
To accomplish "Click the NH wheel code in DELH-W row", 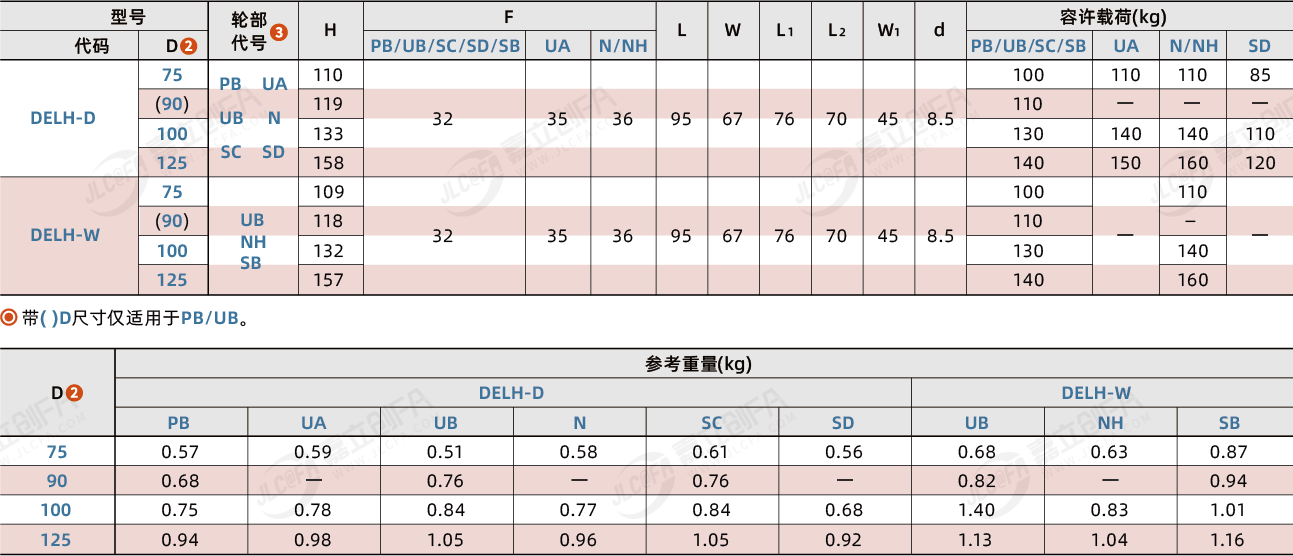I will click(252, 241).
